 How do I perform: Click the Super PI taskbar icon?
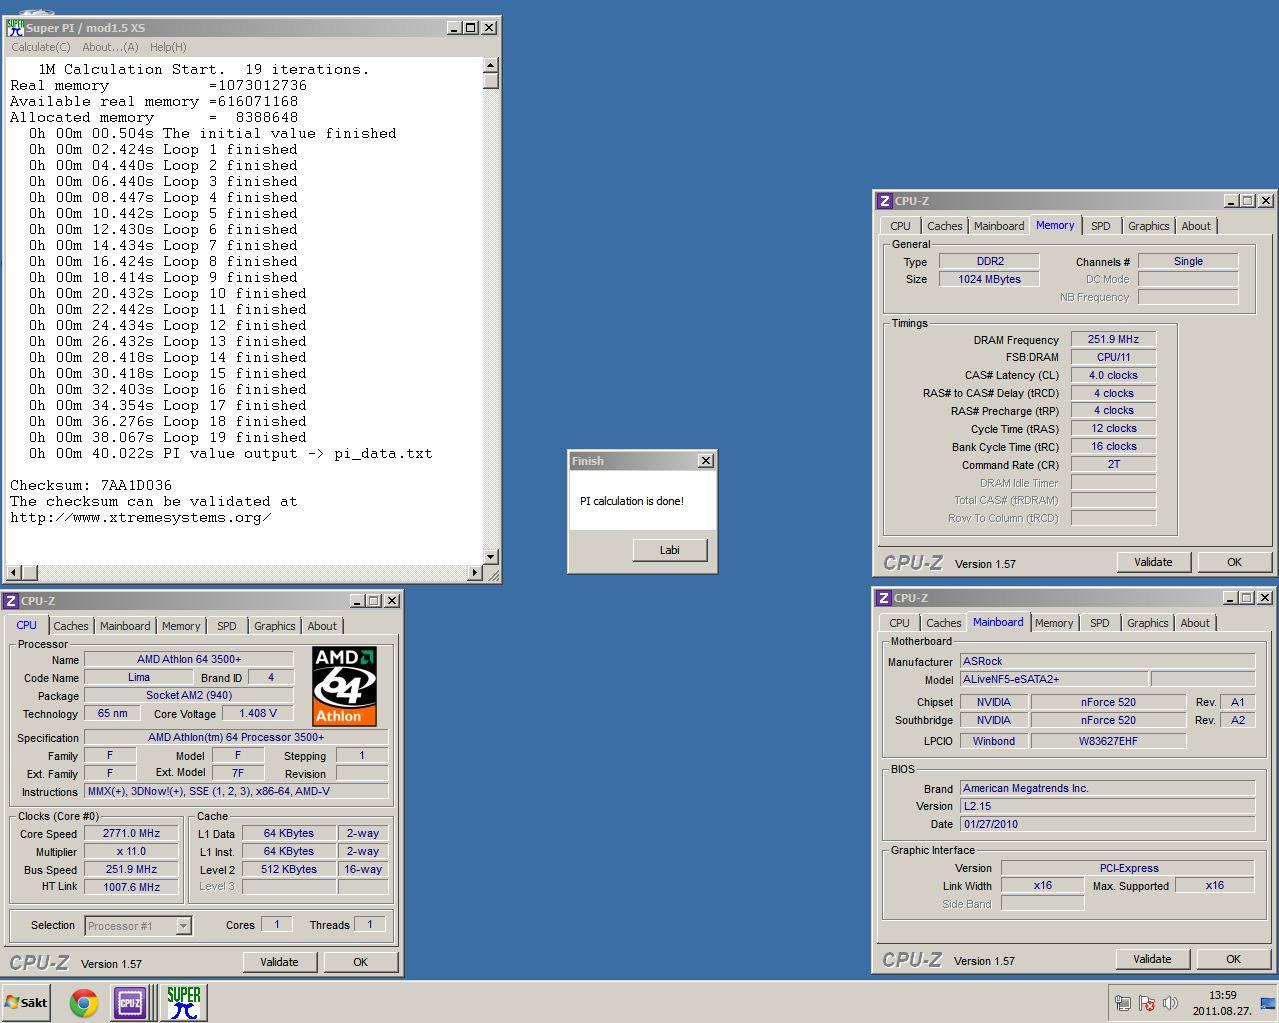coord(183,1002)
